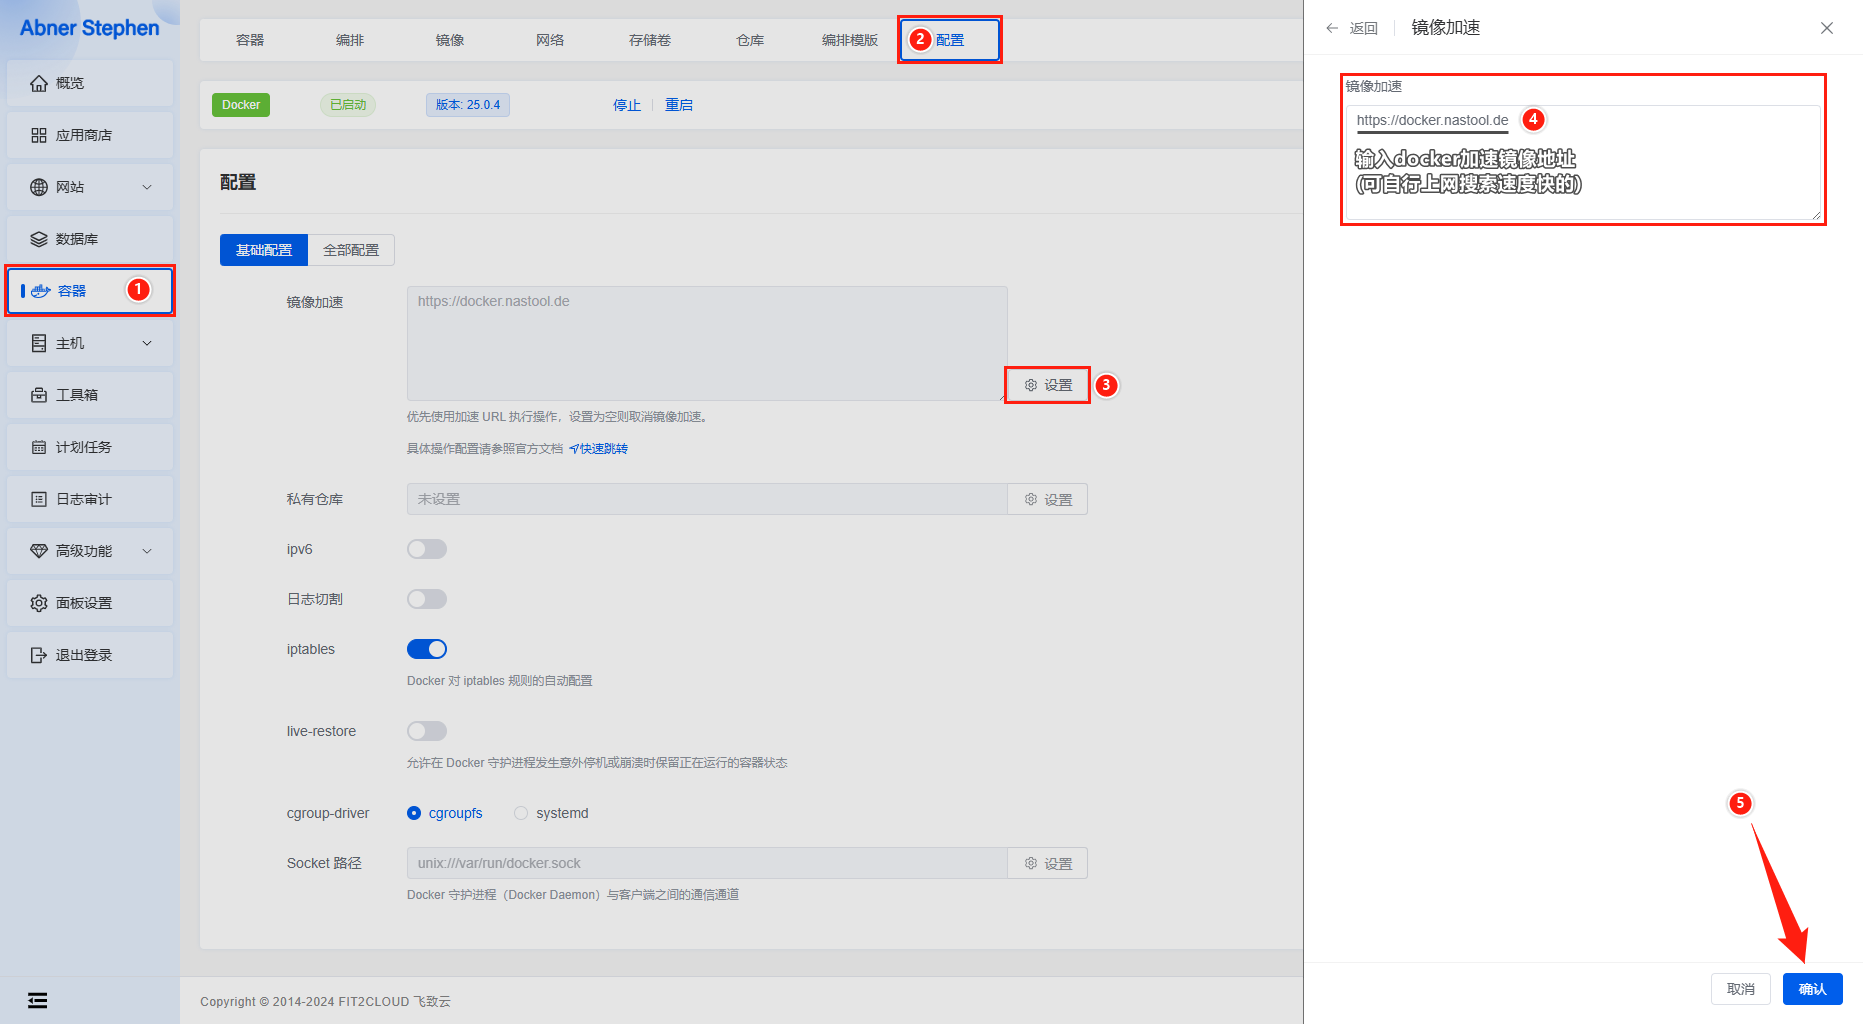1863x1024 pixels.
Task: Open the 编排模版 tab
Action: point(850,40)
